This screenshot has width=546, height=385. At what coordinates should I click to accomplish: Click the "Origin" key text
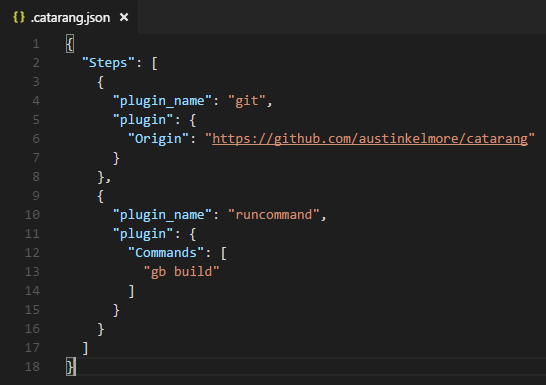point(158,139)
